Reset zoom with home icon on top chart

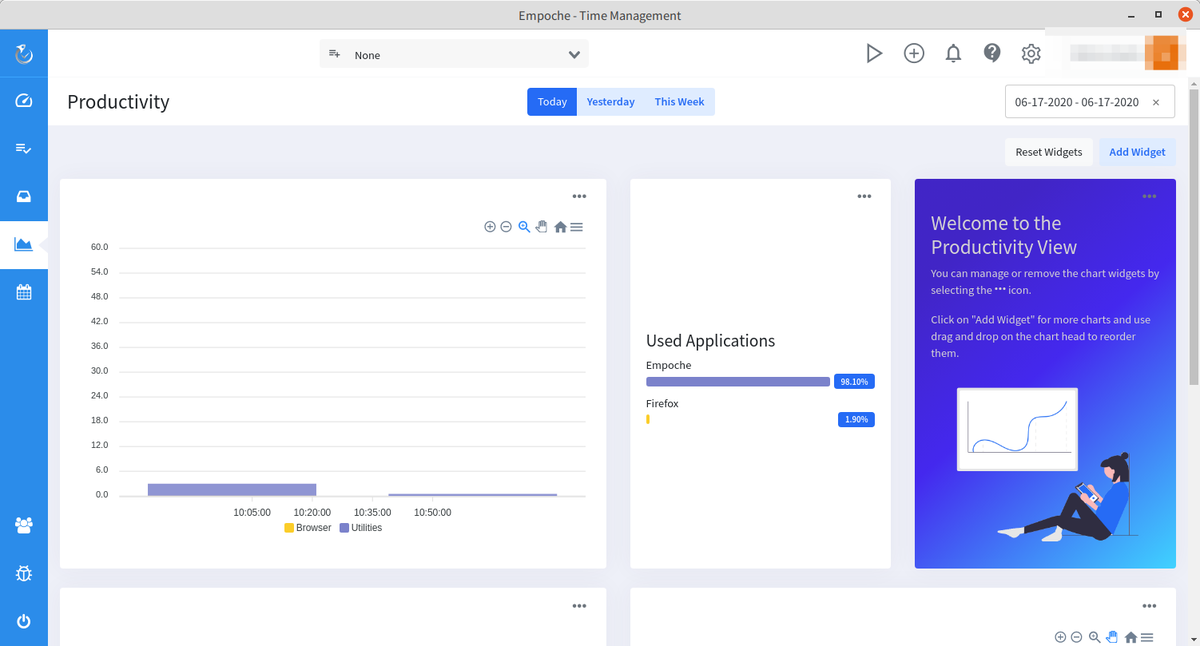pos(560,227)
